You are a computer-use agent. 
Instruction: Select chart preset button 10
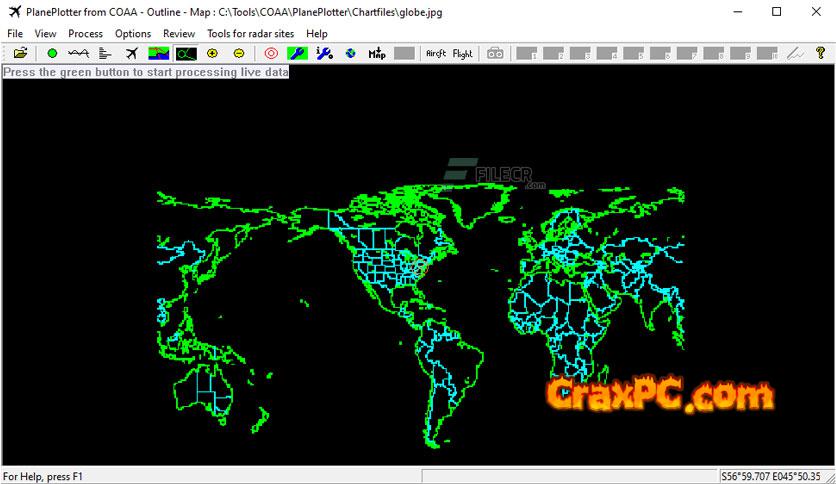767,53
